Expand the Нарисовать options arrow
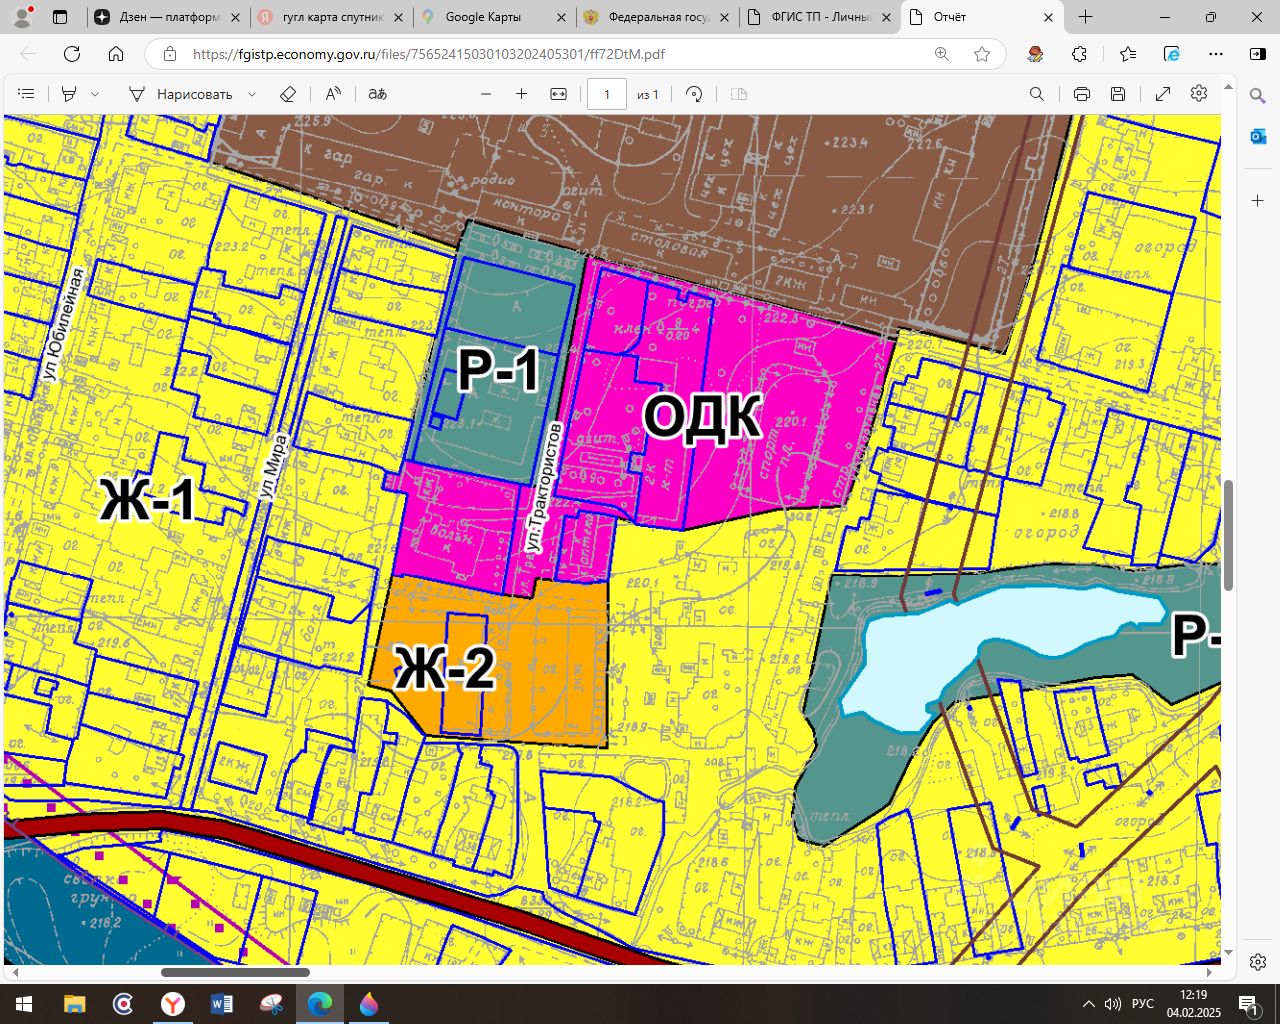The width and height of the screenshot is (1280, 1024). tap(252, 94)
